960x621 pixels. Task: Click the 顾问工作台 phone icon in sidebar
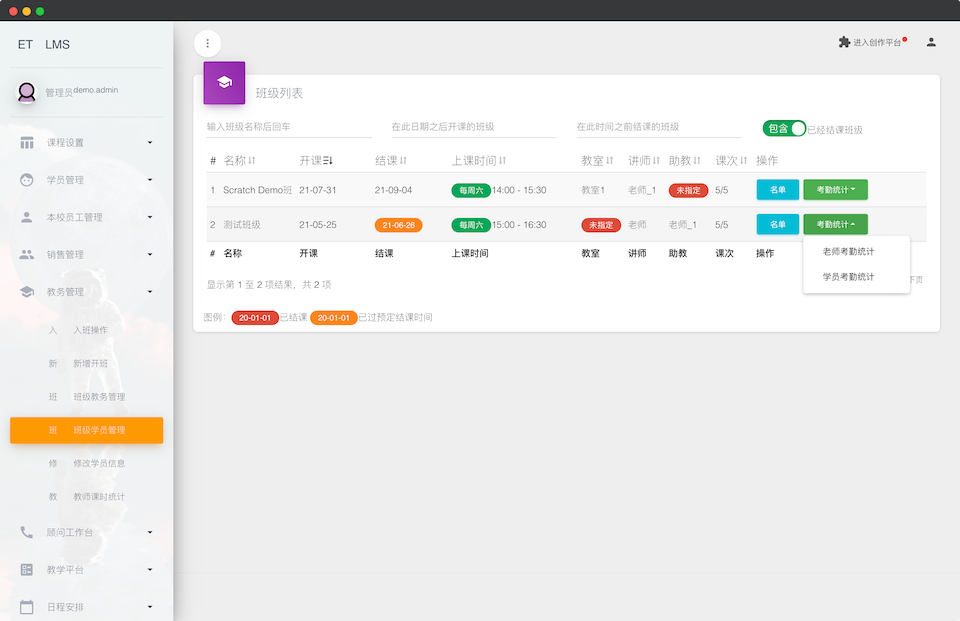tap(27, 532)
